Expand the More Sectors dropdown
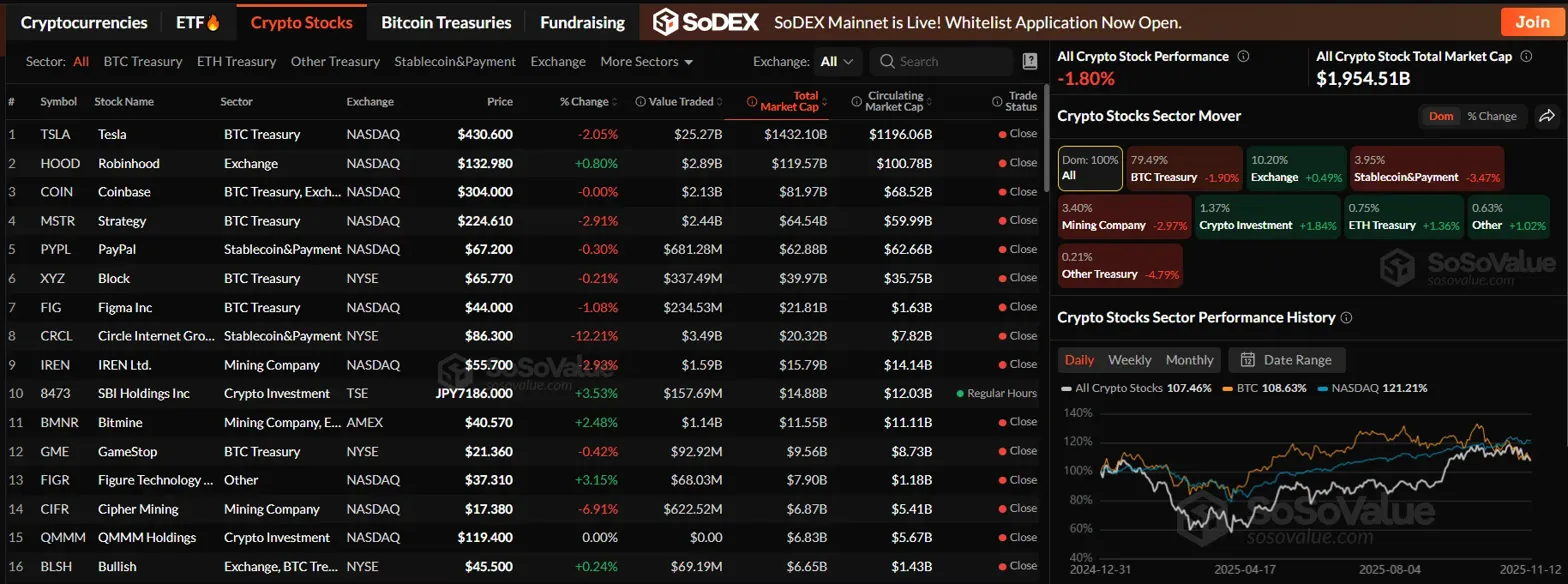Screen dimensions: 1568x584 tap(646, 62)
